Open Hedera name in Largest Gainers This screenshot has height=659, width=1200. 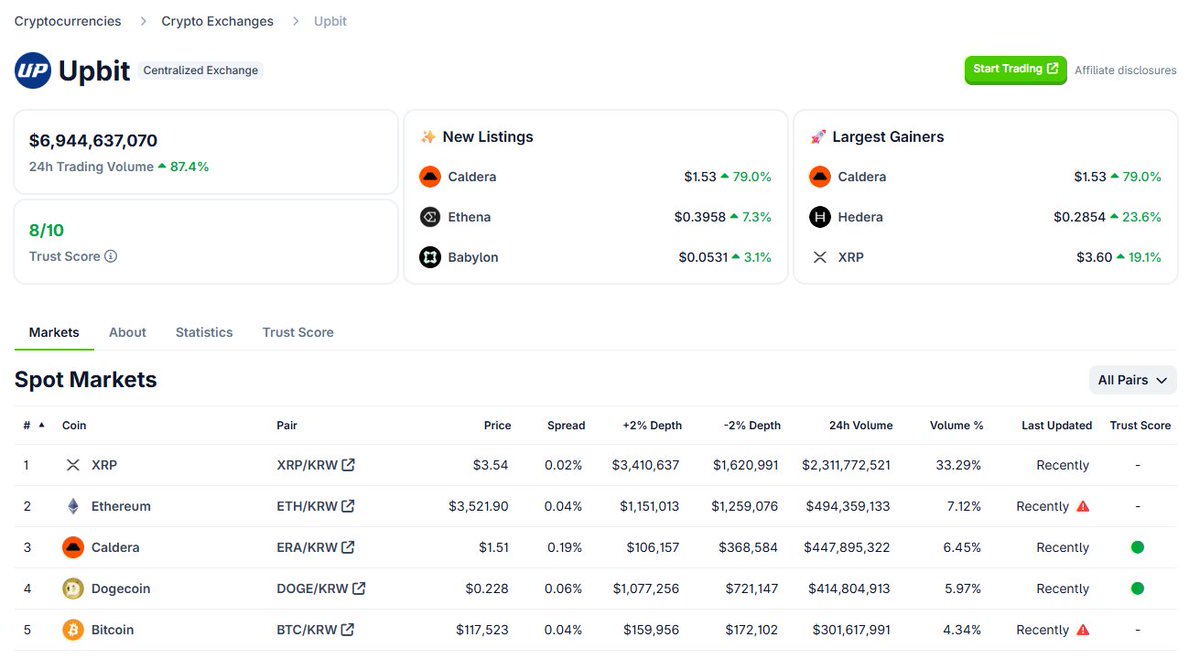pyautogui.click(x=860, y=217)
